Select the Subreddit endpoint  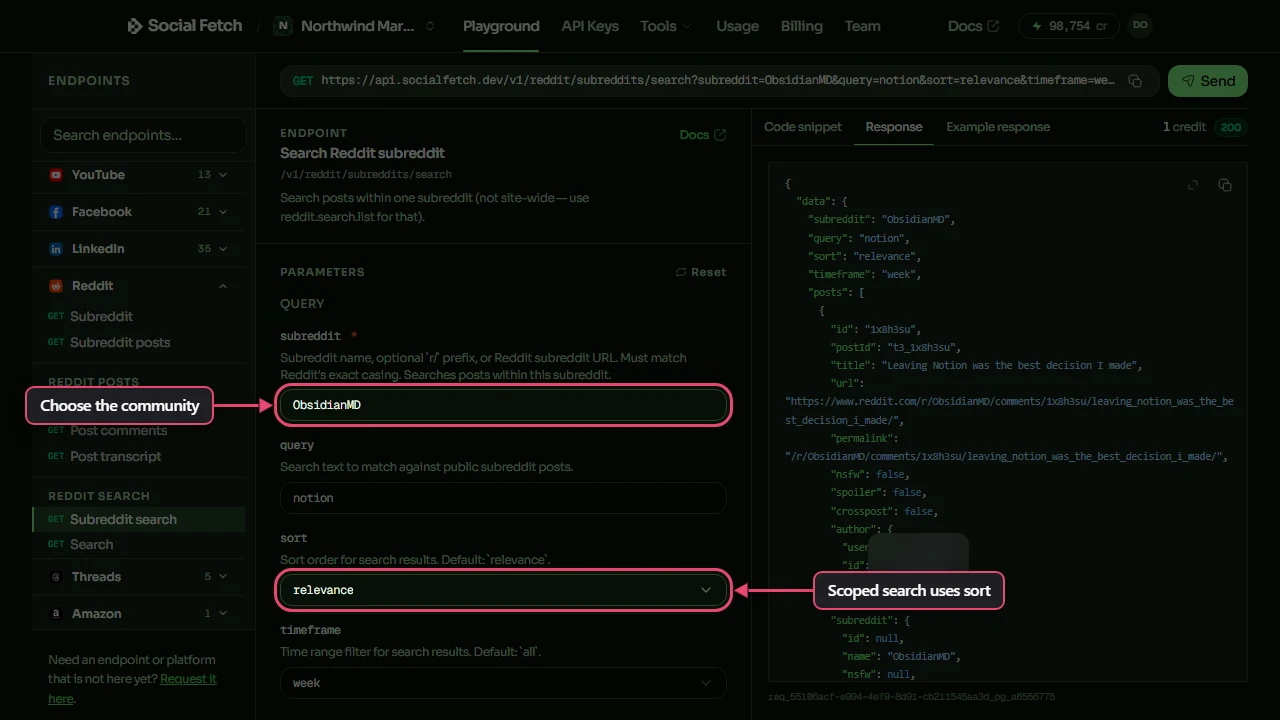(101, 316)
